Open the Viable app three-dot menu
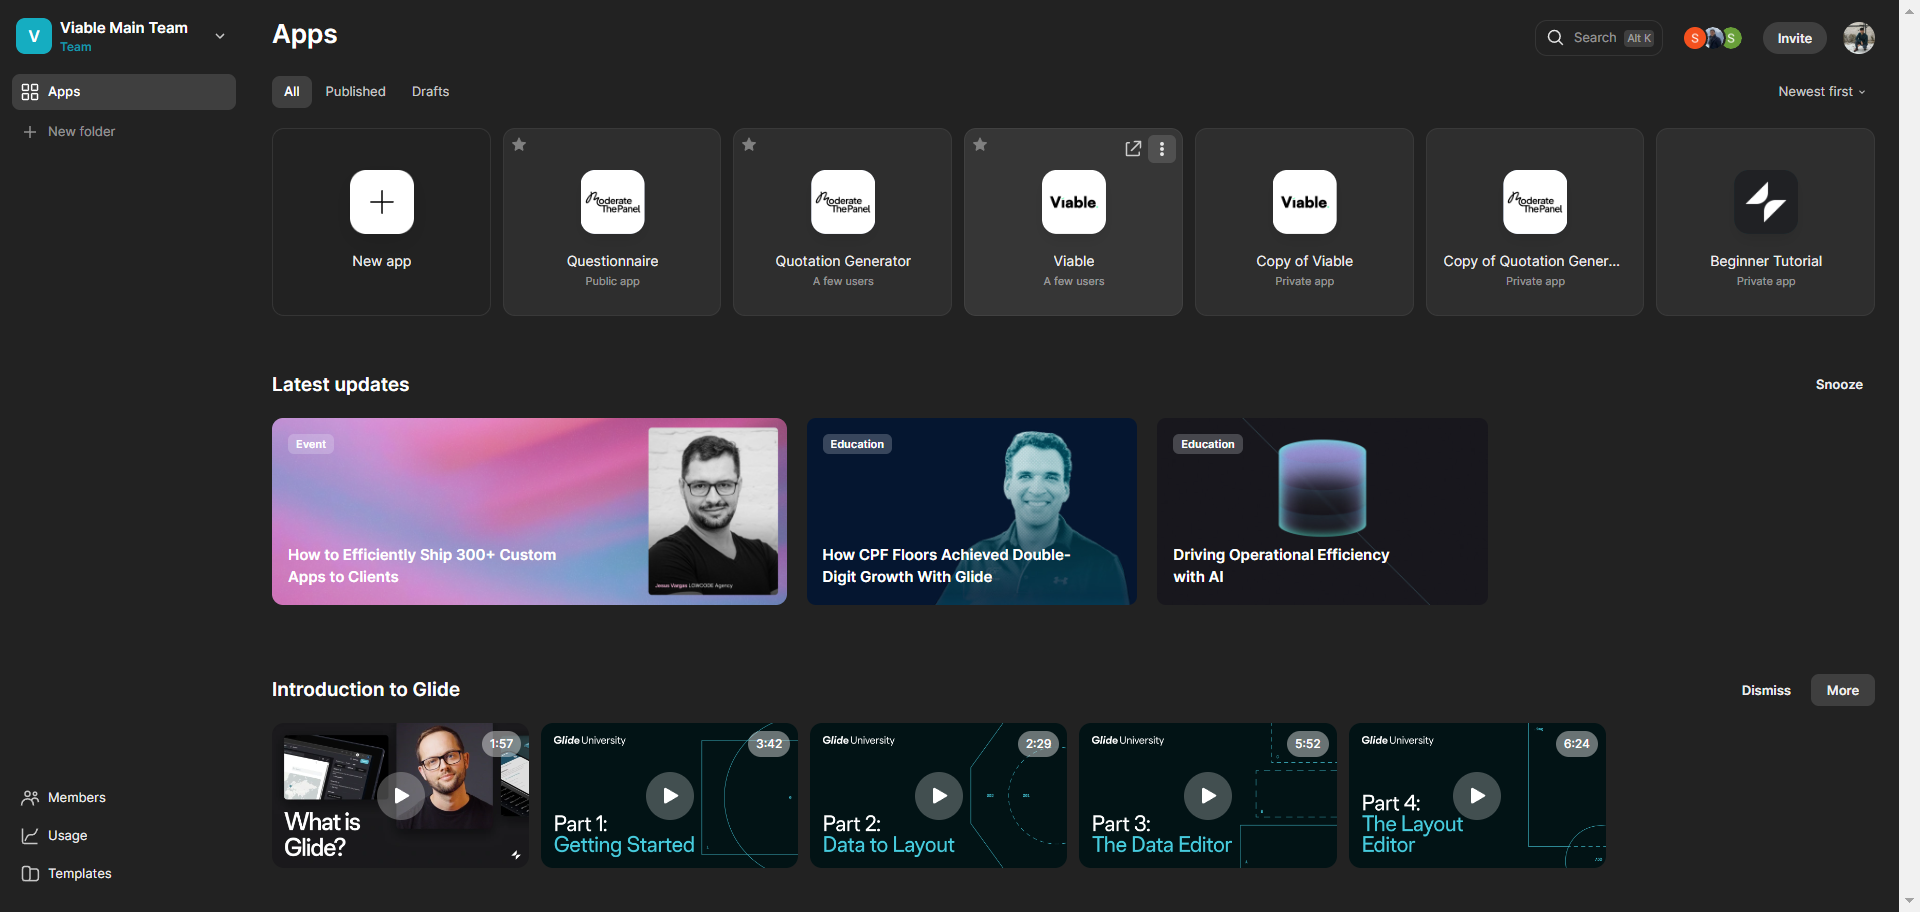The image size is (1920, 912). 1162,149
